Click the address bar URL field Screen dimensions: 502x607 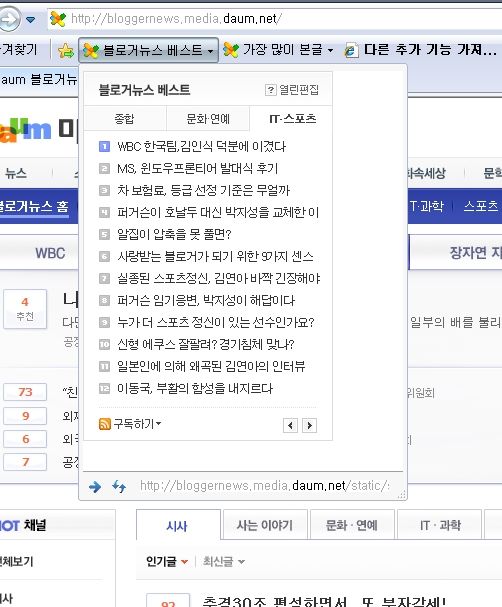[x=275, y=19]
